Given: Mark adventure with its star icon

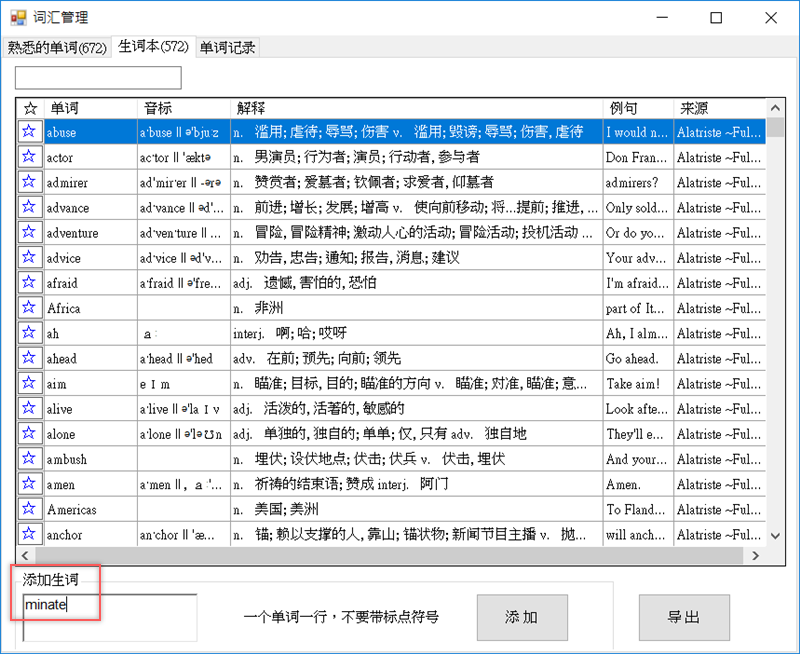Looking at the screenshot, I should (30, 233).
